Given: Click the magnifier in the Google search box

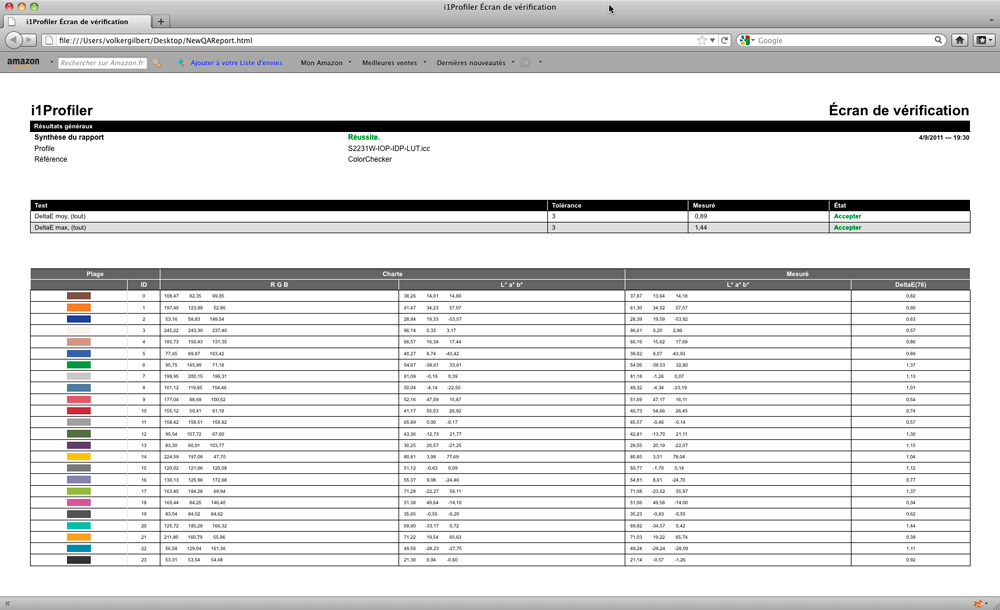Looking at the screenshot, I should tap(938, 40).
